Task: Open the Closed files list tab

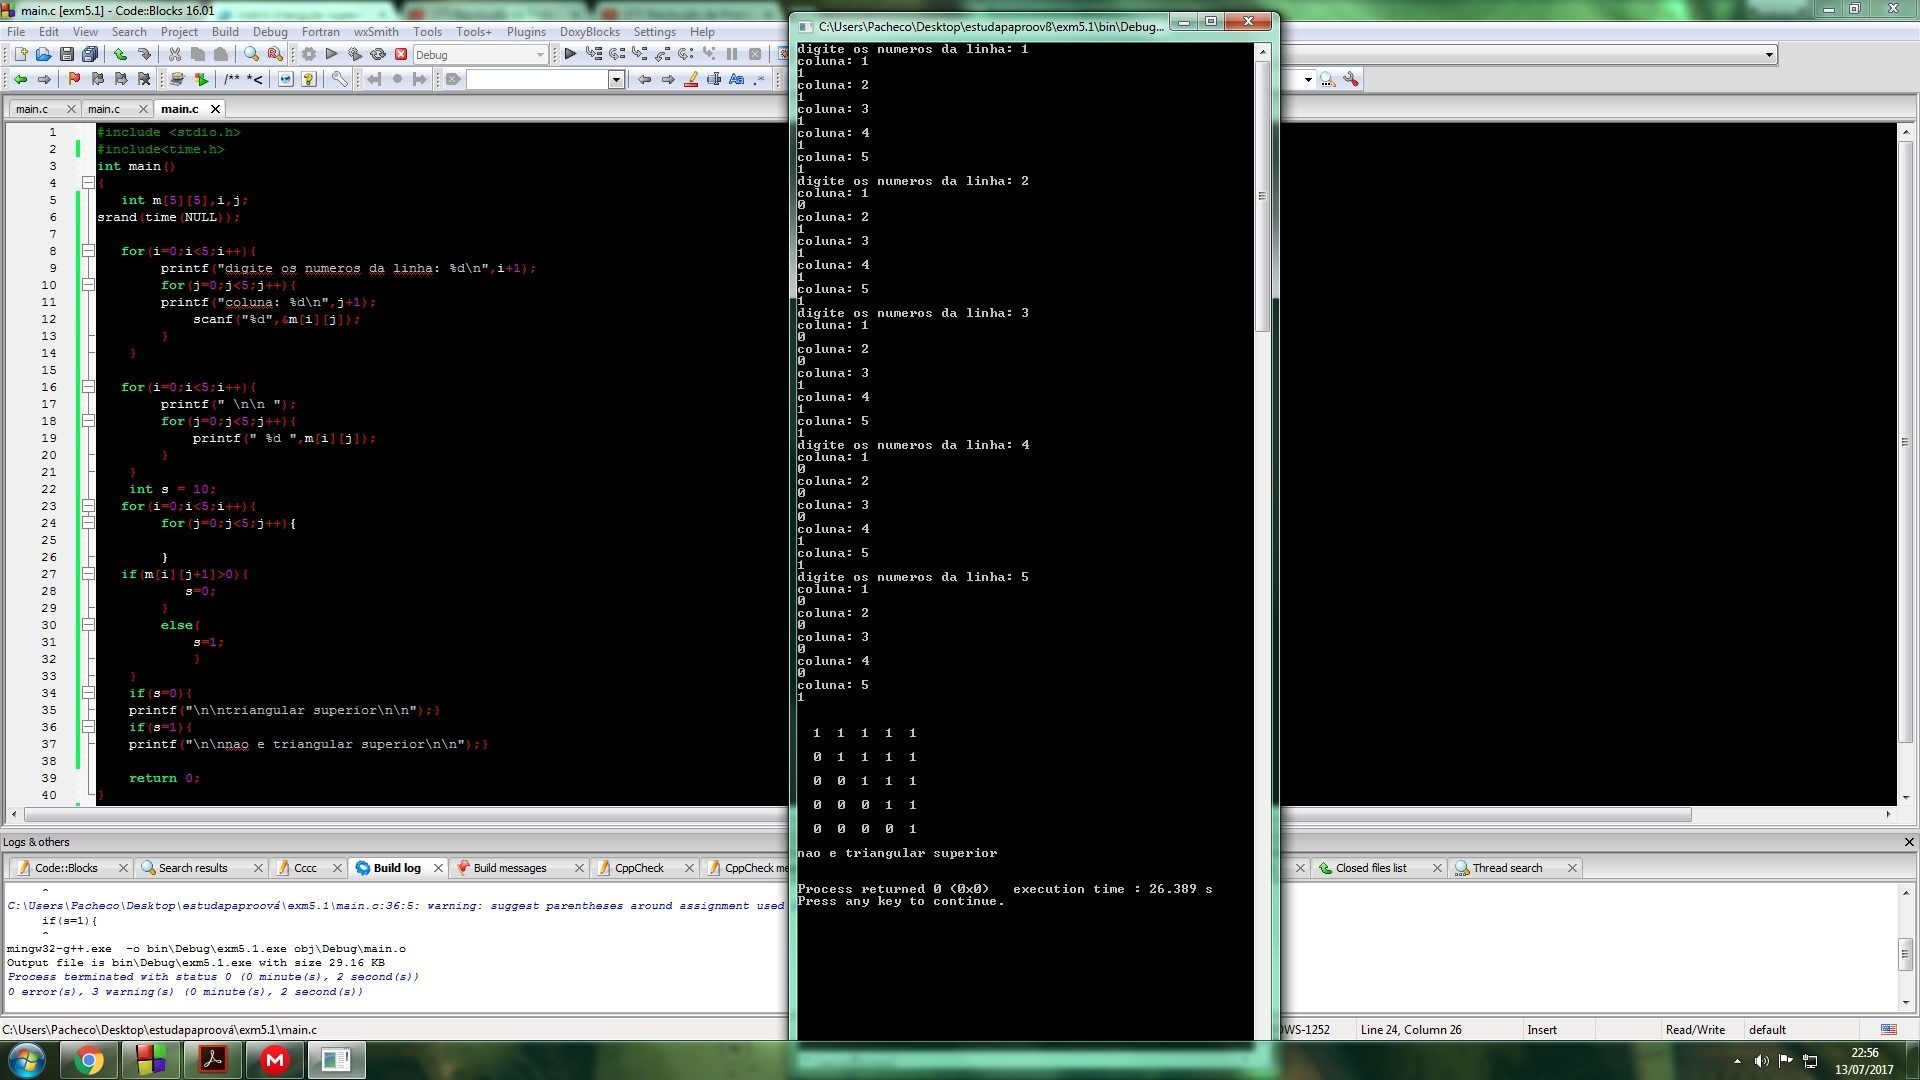Action: point(1371,868)
